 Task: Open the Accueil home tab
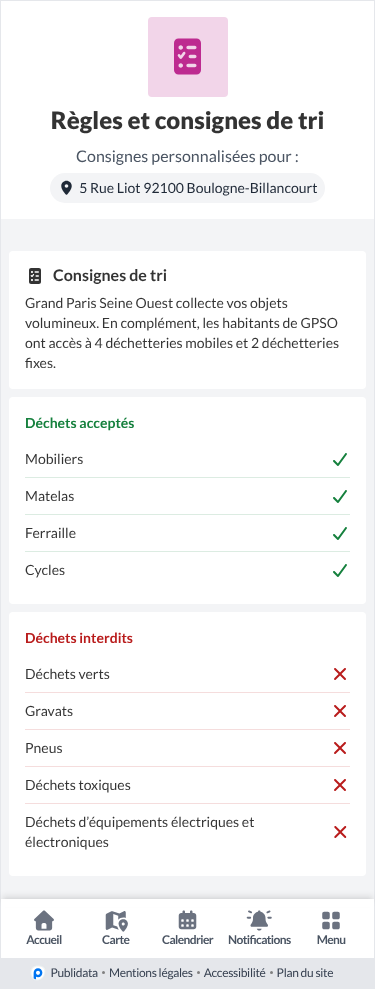click(44, 928)
